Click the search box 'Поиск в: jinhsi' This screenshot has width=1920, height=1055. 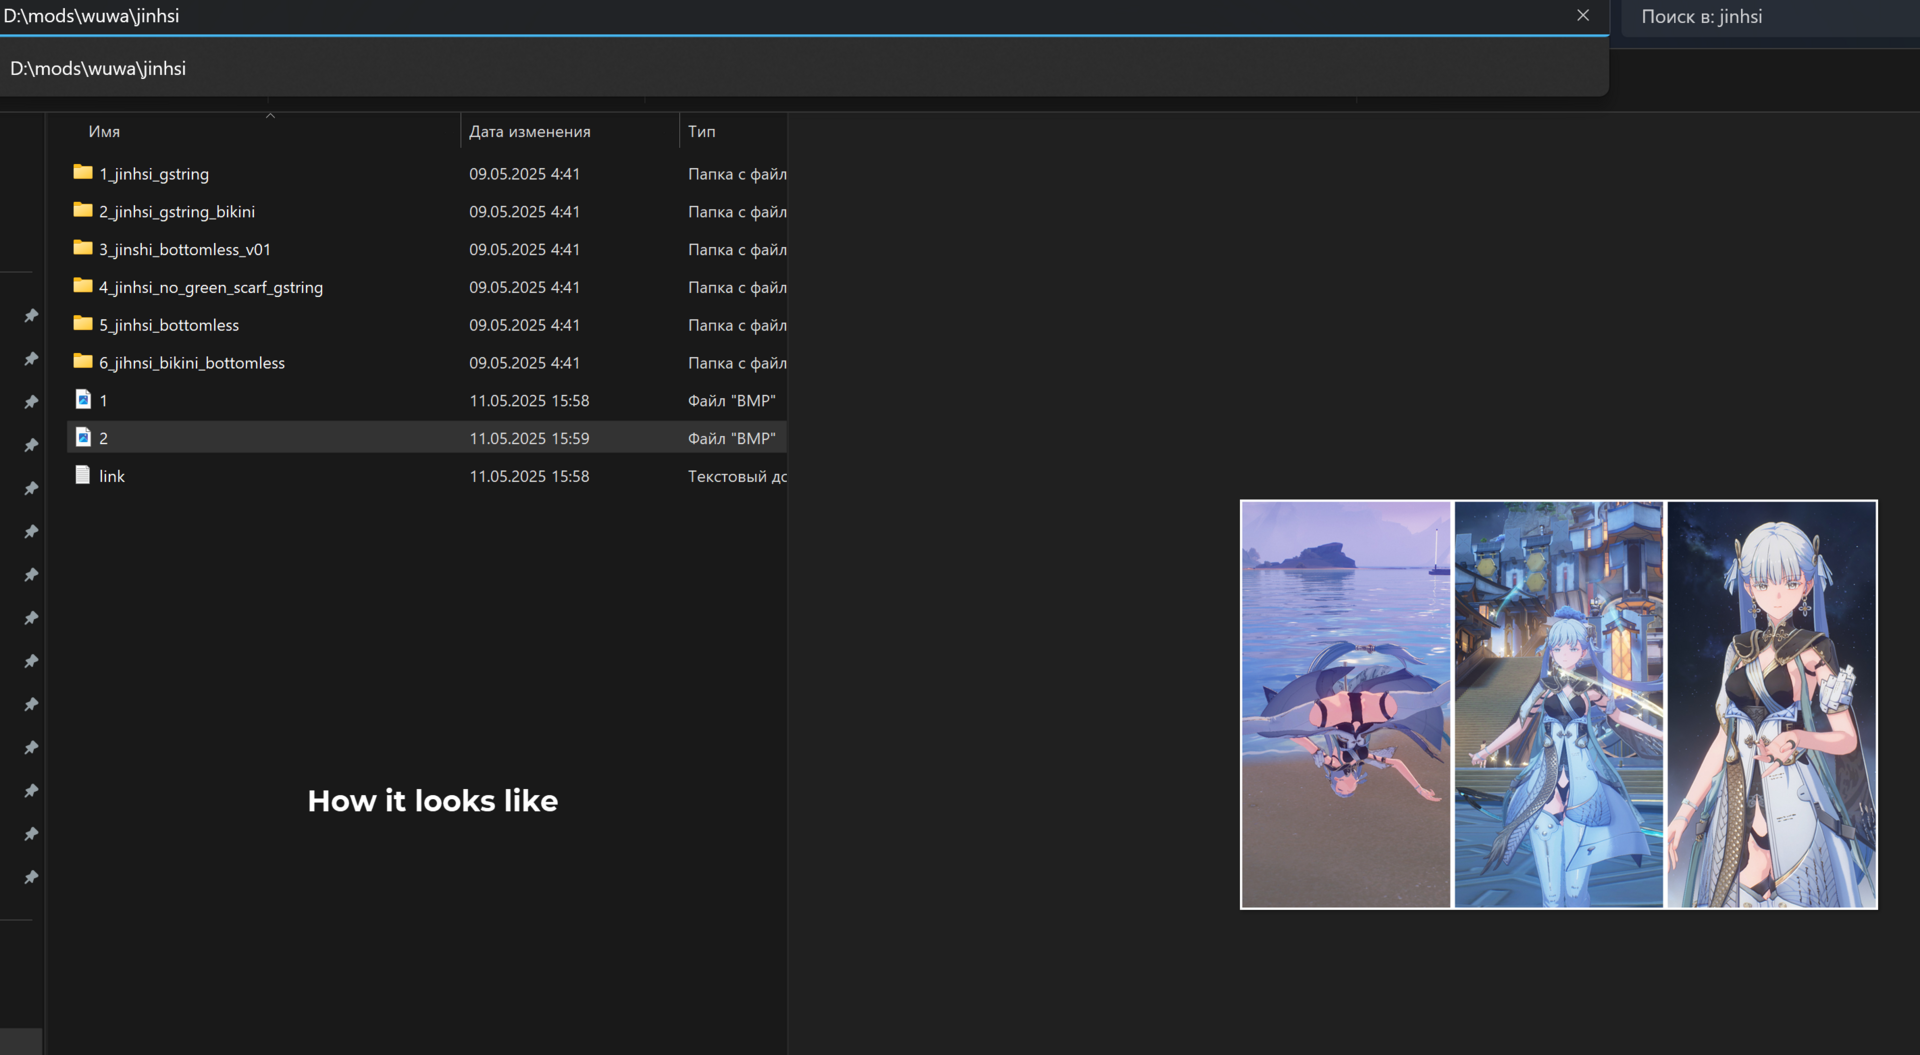tap(1770, 17)
